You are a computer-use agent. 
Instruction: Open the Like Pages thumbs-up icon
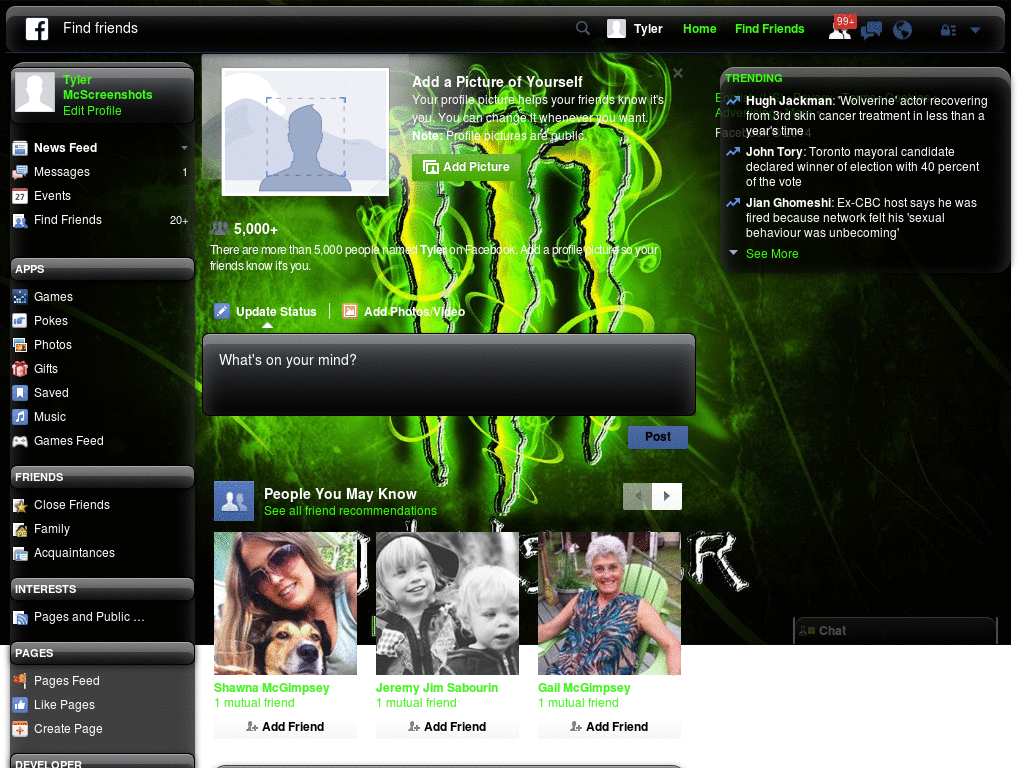point(20,705)
